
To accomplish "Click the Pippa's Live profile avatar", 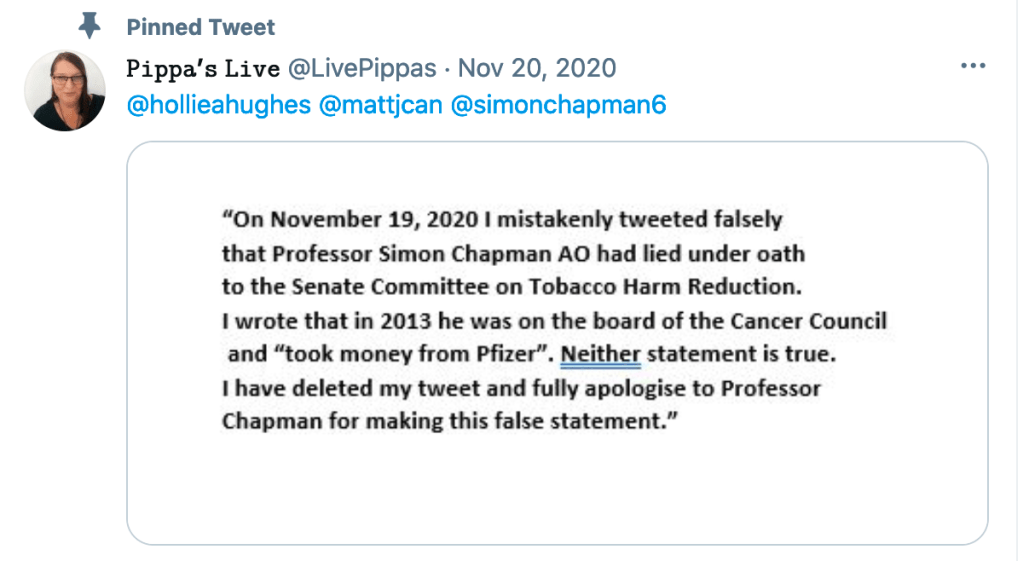I will (x=64, y=91).
